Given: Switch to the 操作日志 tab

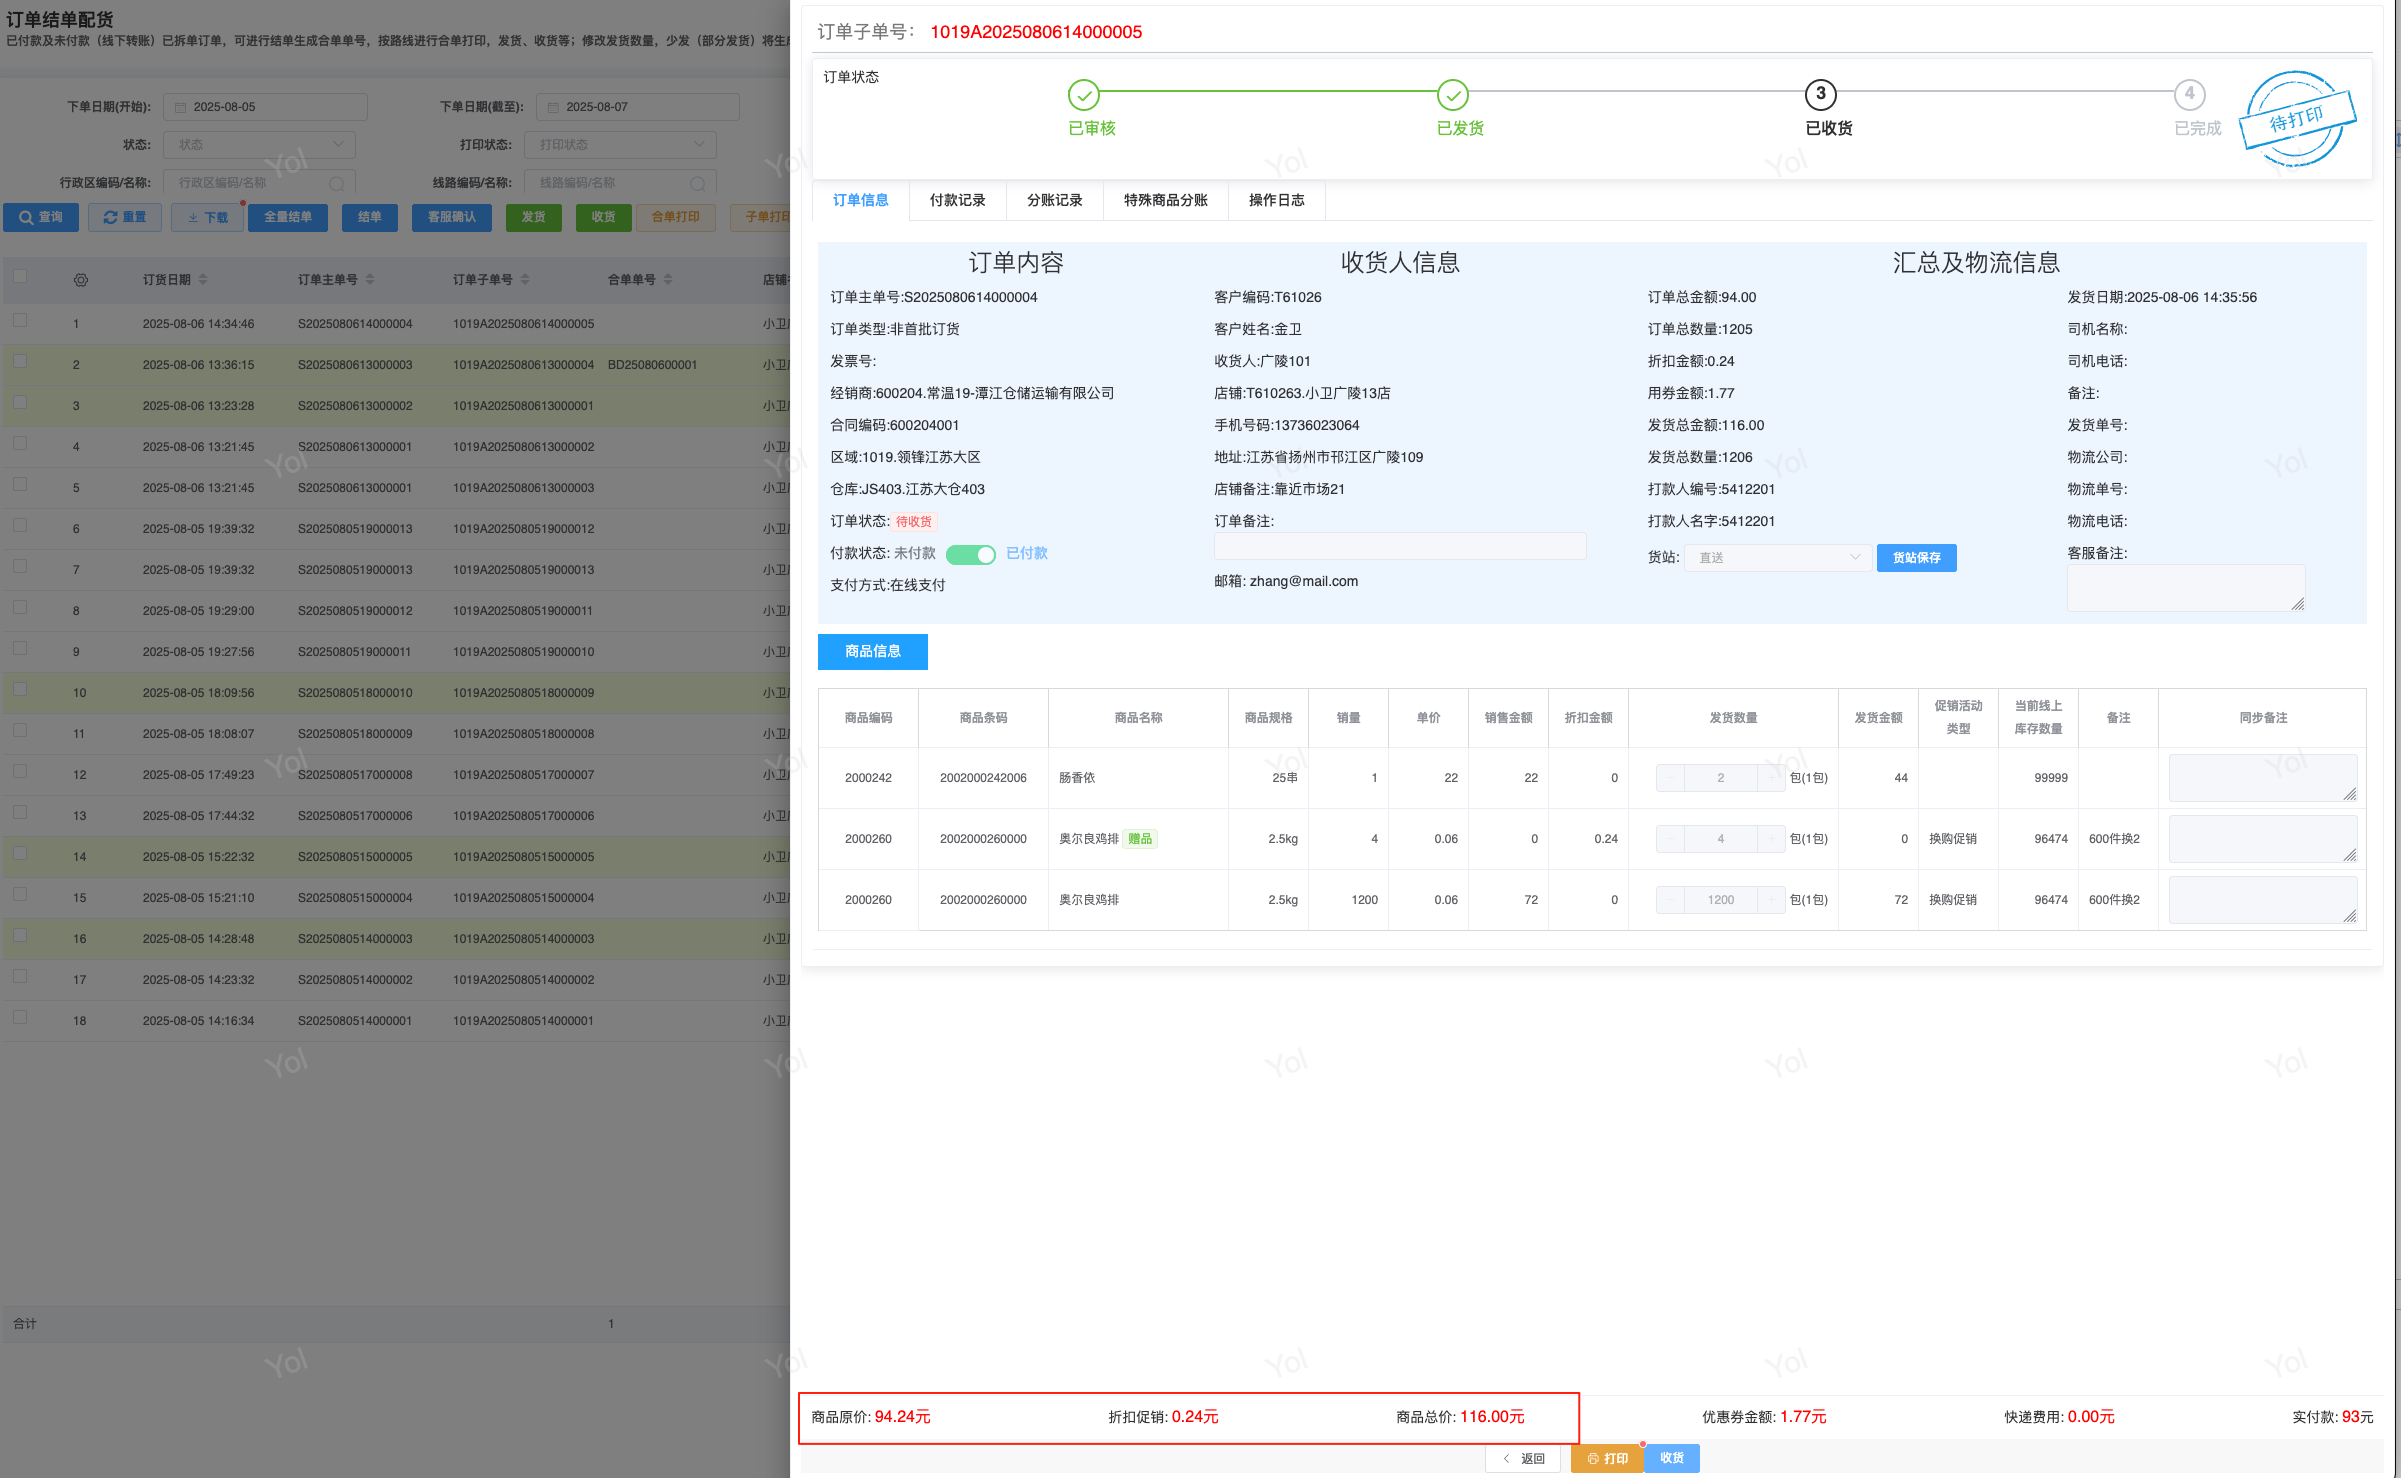Looking at the screenshot, I should click(1276, 200).
